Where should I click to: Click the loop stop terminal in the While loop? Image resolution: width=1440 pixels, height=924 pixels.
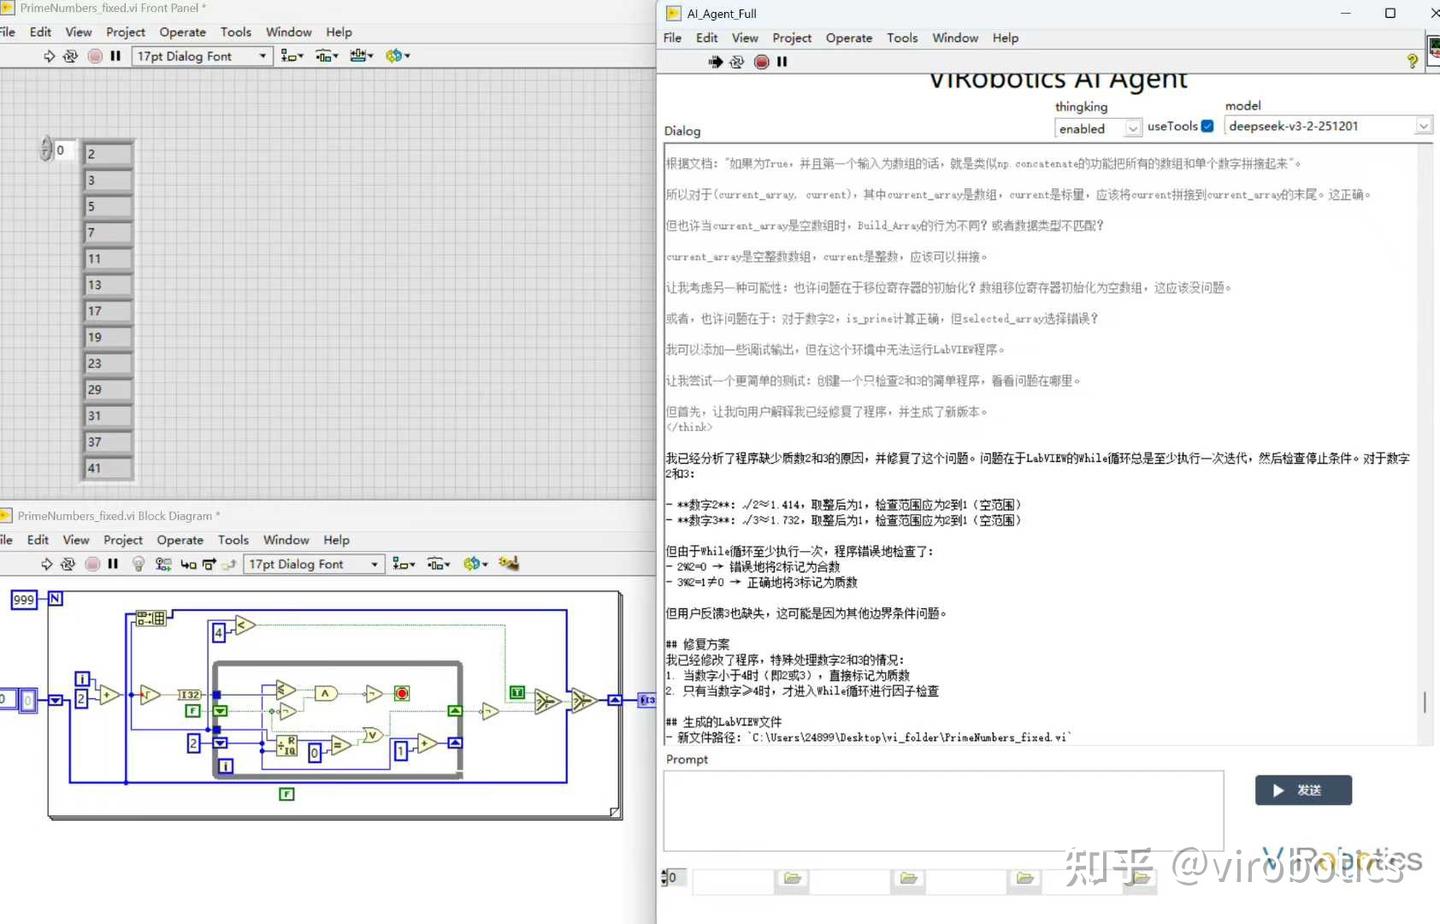click(x=402, y=693)
